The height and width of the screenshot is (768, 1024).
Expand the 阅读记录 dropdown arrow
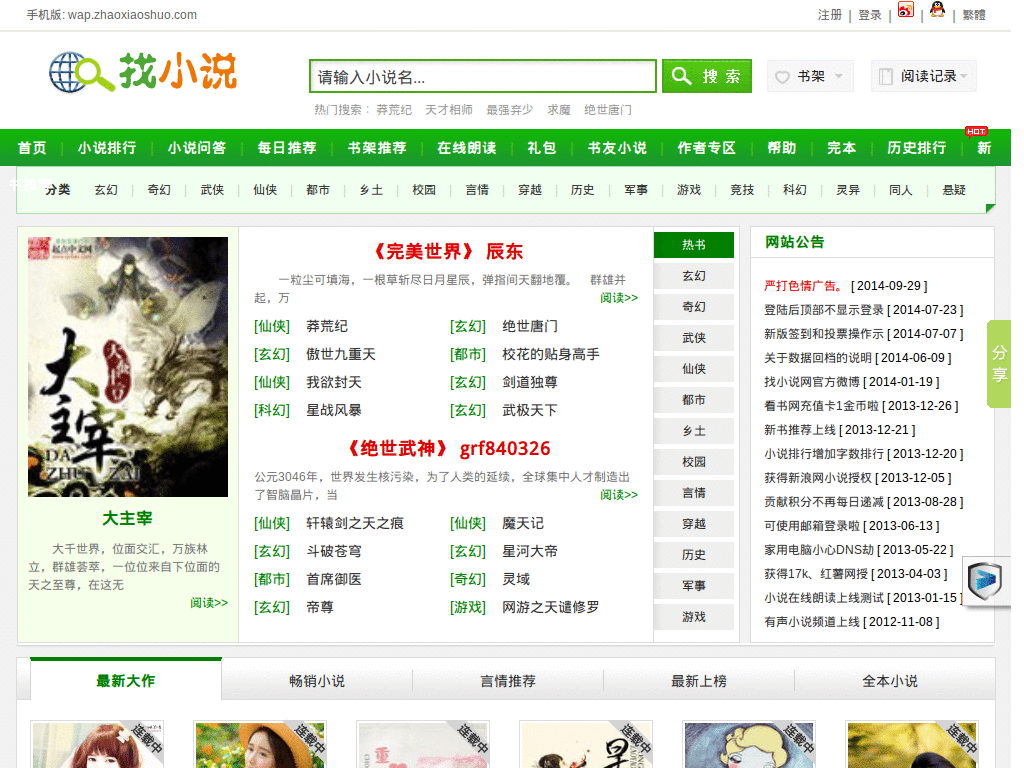point(963,76)
